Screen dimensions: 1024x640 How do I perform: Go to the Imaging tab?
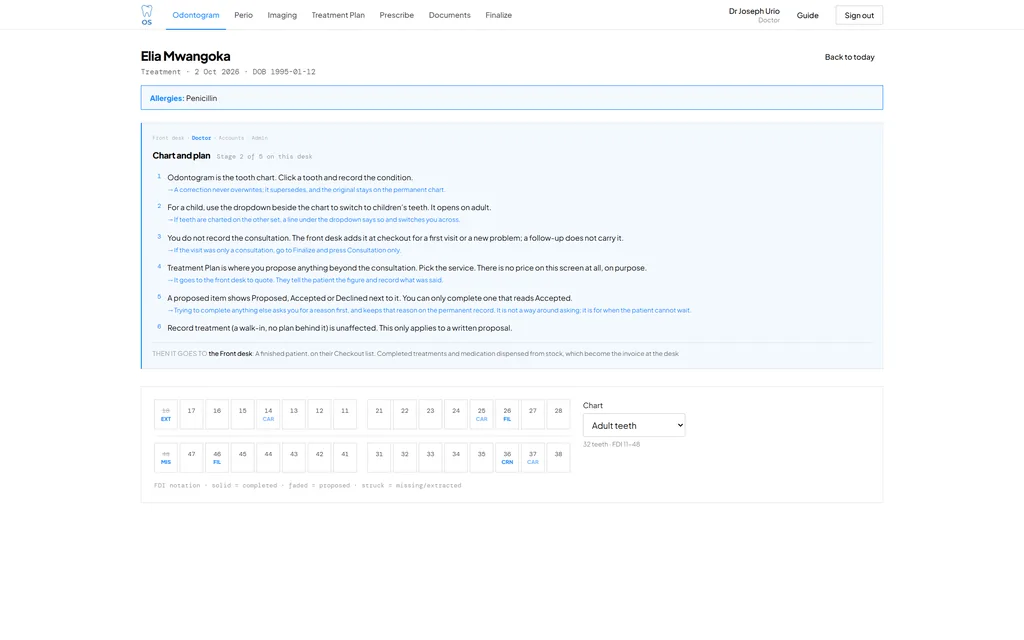point(282,15)
